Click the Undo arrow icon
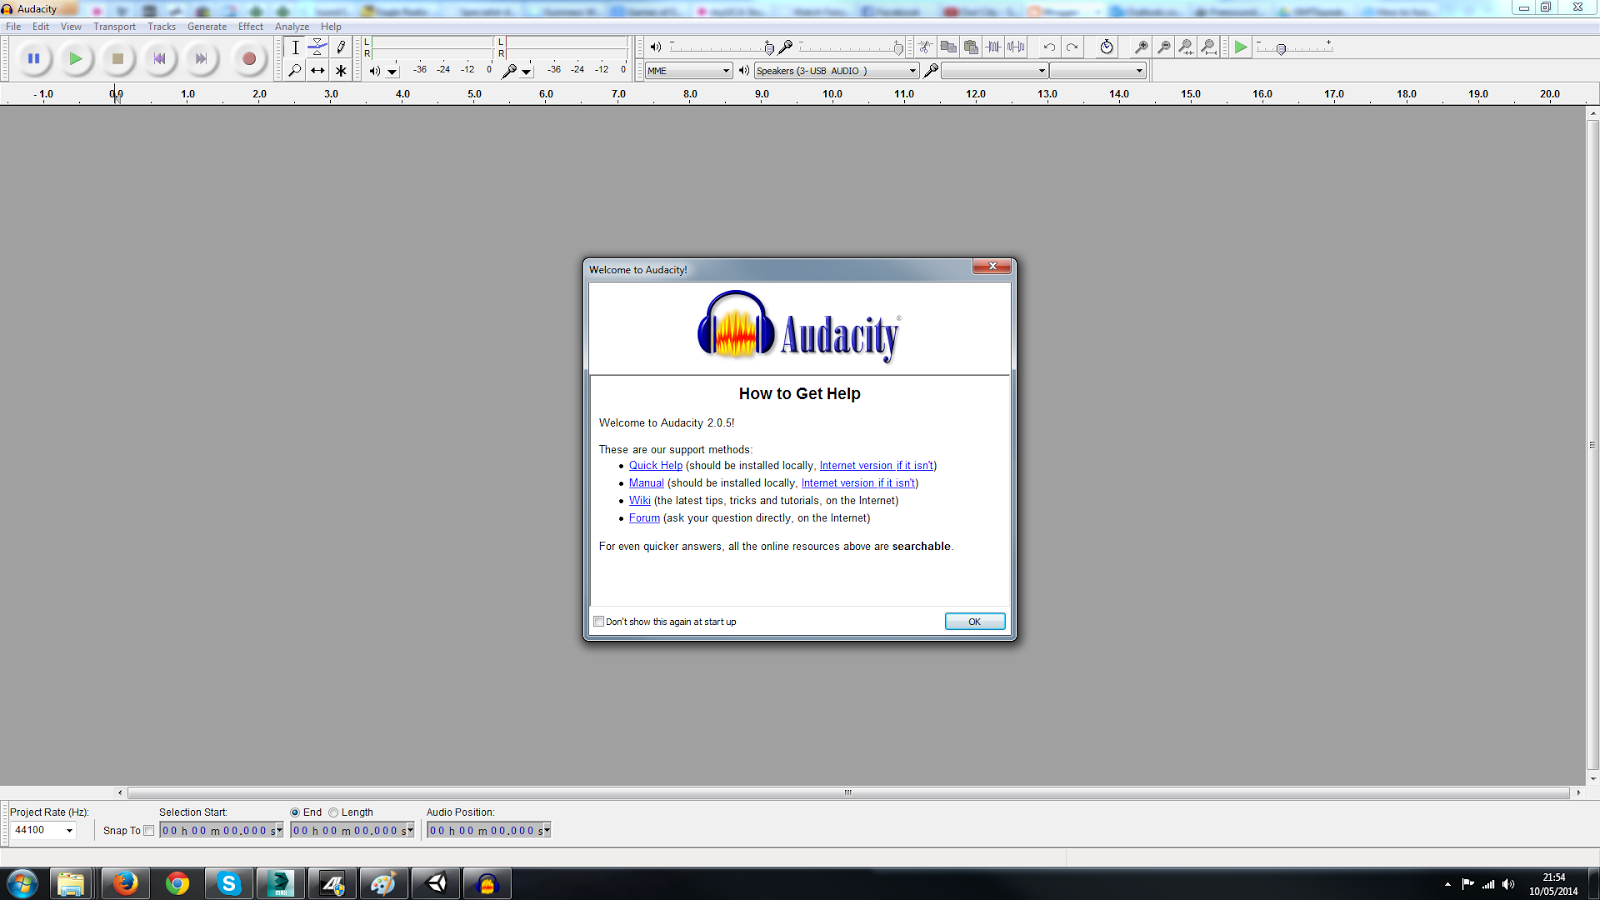Image resolution: width=1600 pixels, height=900 pixels. [1049, 47]
